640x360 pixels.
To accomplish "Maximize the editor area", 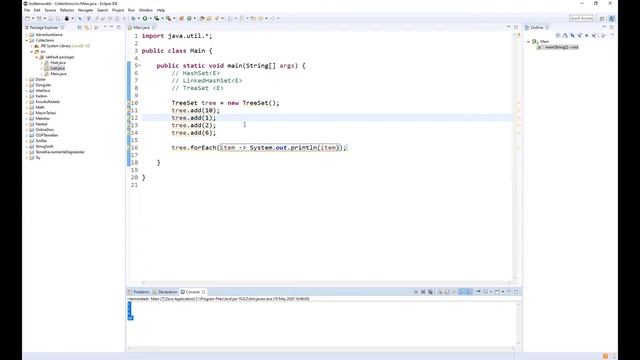I will tap(516, 27).
